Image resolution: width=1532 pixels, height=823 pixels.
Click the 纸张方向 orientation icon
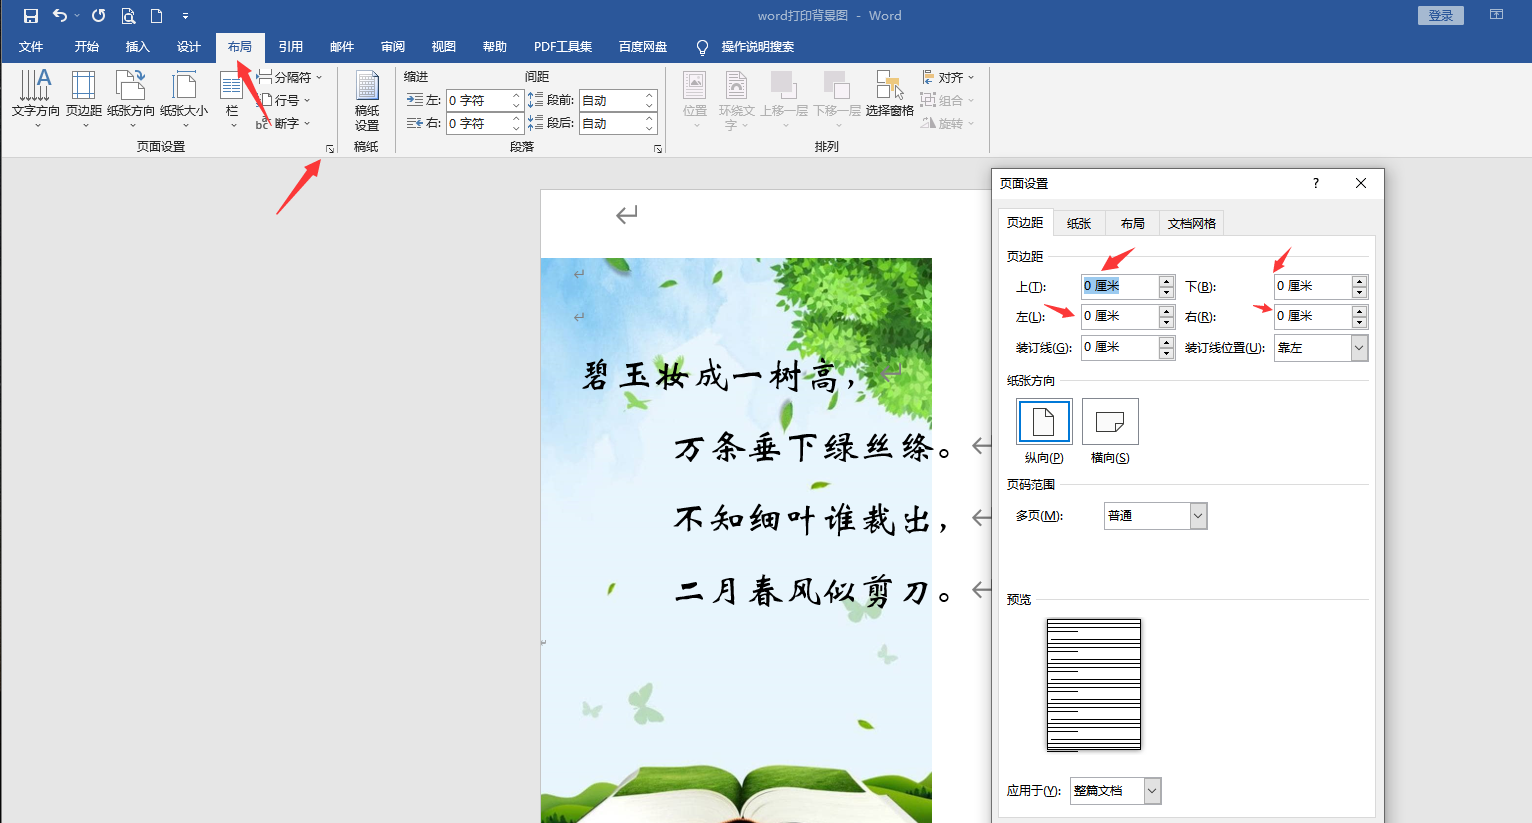[x=131, y=97]
